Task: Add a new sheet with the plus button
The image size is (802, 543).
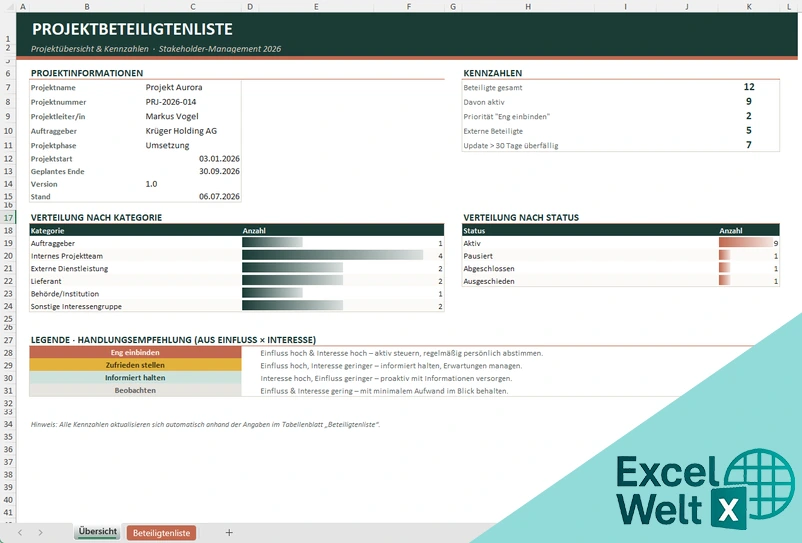Action: pos(229,533)
